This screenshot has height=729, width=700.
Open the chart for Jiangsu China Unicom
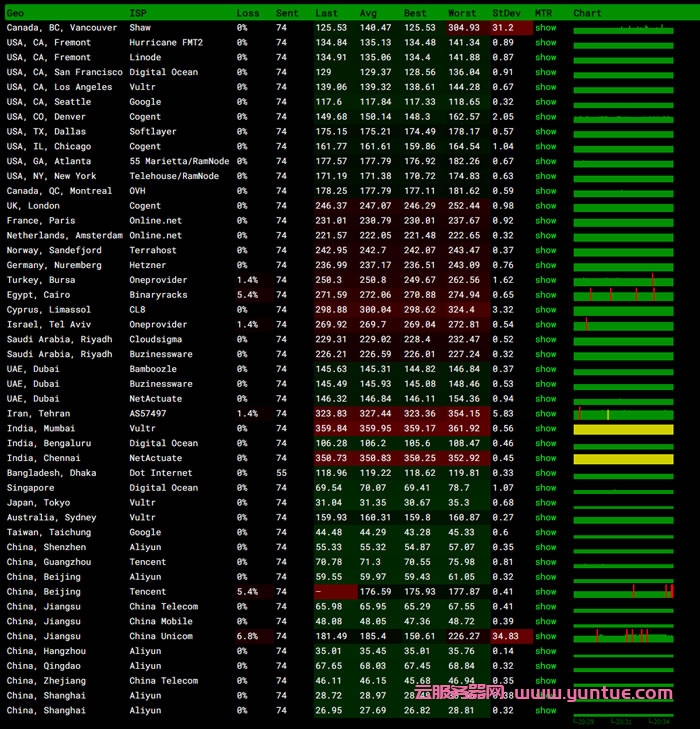pyautogui.click(x=623, y=636)
